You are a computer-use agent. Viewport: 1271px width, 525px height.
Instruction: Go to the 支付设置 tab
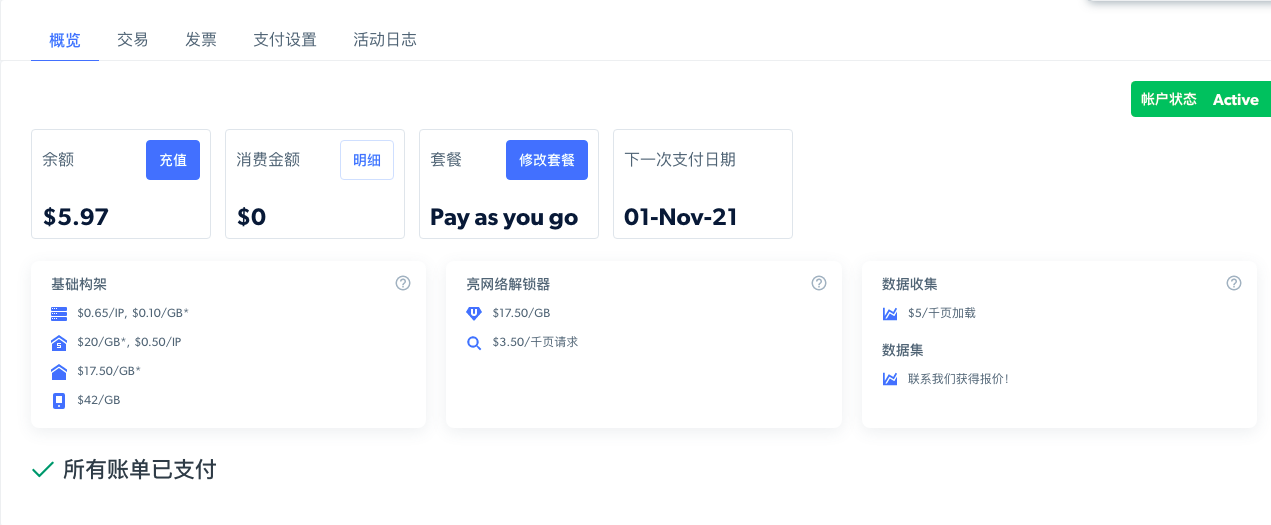tap(285, 40)
